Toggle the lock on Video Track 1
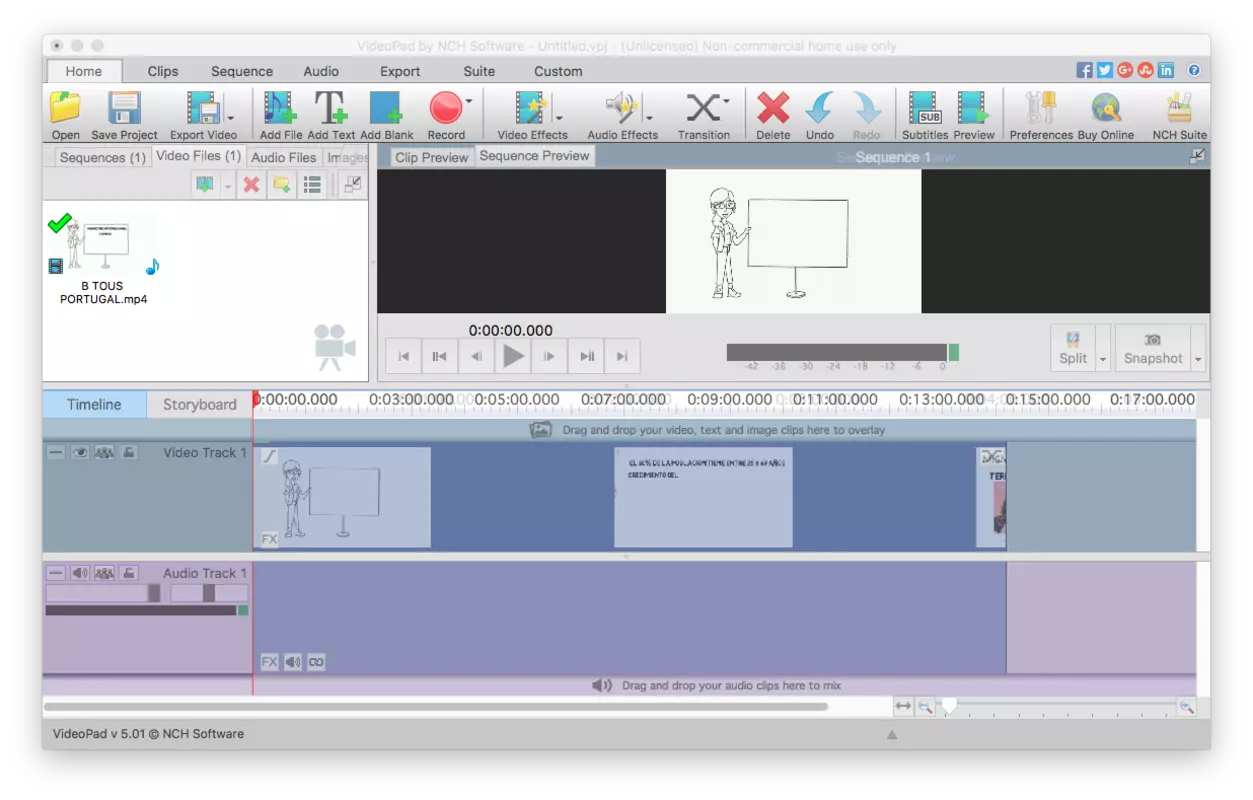Screen dimensions: 1253x800 tap(129, 453)
